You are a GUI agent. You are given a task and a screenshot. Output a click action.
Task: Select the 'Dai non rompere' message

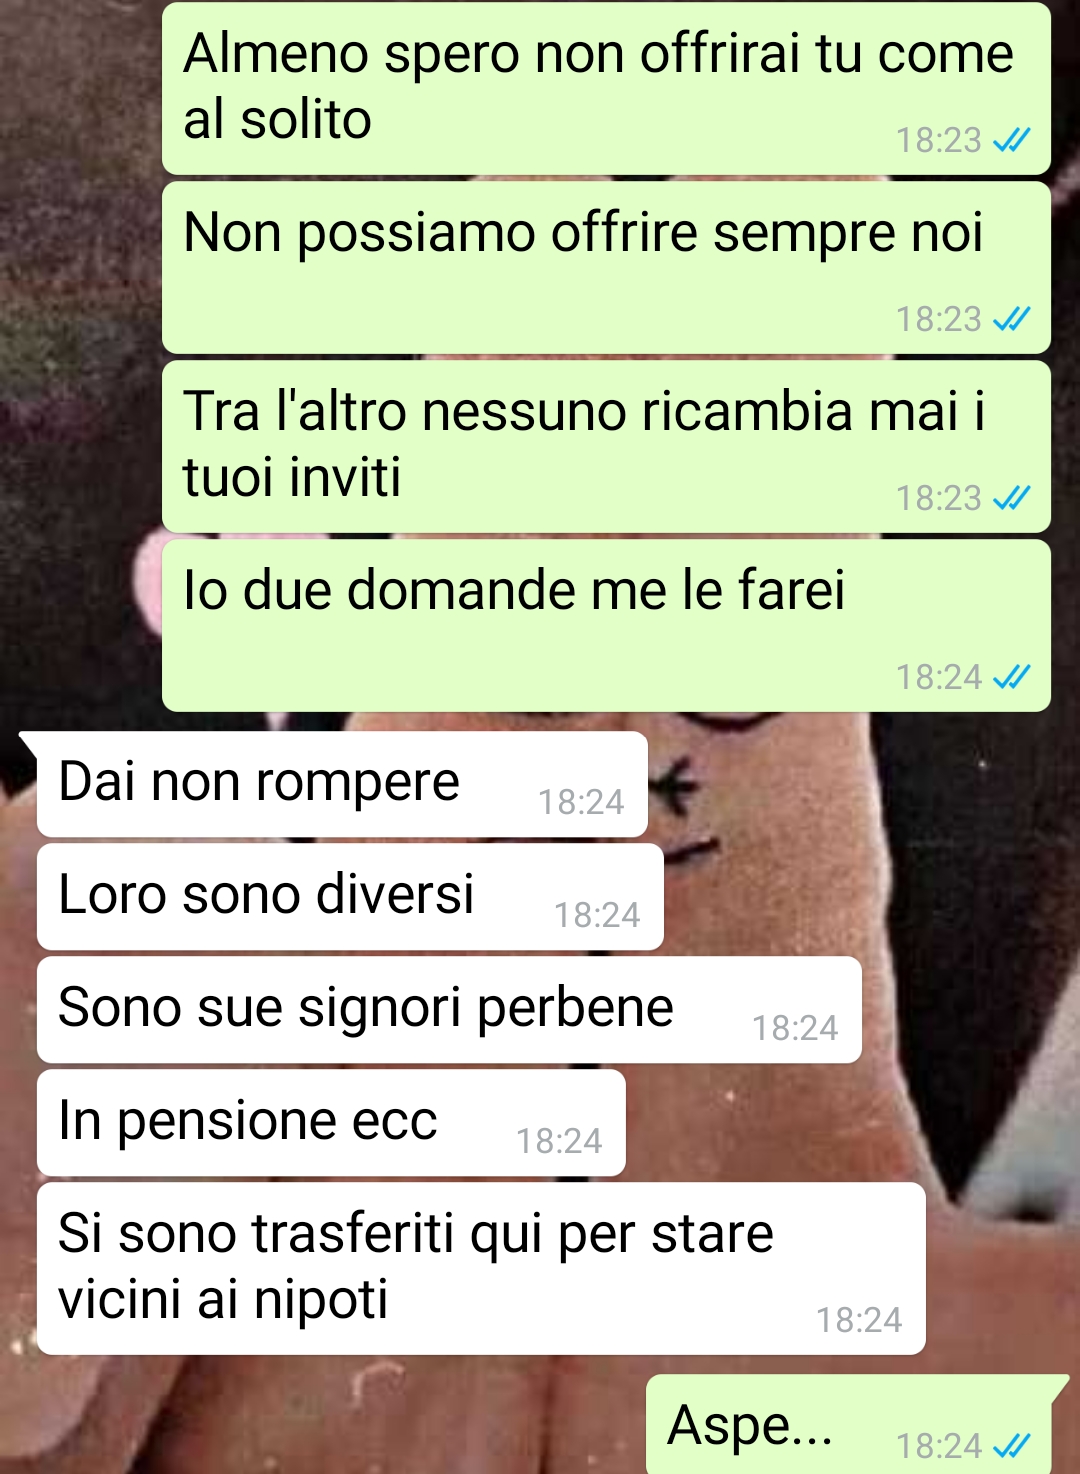pyautogui.click(x=342, y=785)
